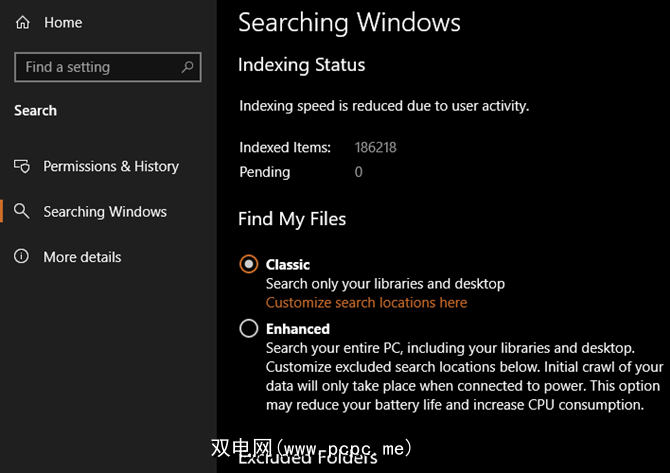Image resolution: width=670 pixels, height=473 pixels.
Task: Select the Classic search radio button
Action: coord(249,265)
